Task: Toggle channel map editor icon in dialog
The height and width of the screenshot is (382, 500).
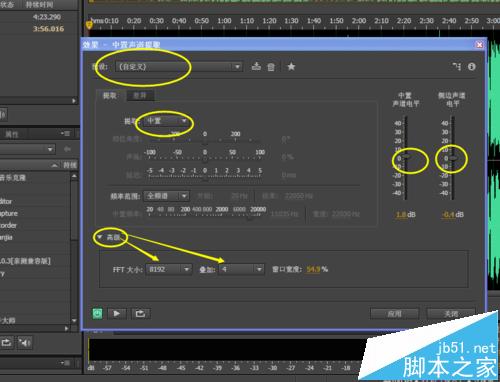Action: [457, 67]
